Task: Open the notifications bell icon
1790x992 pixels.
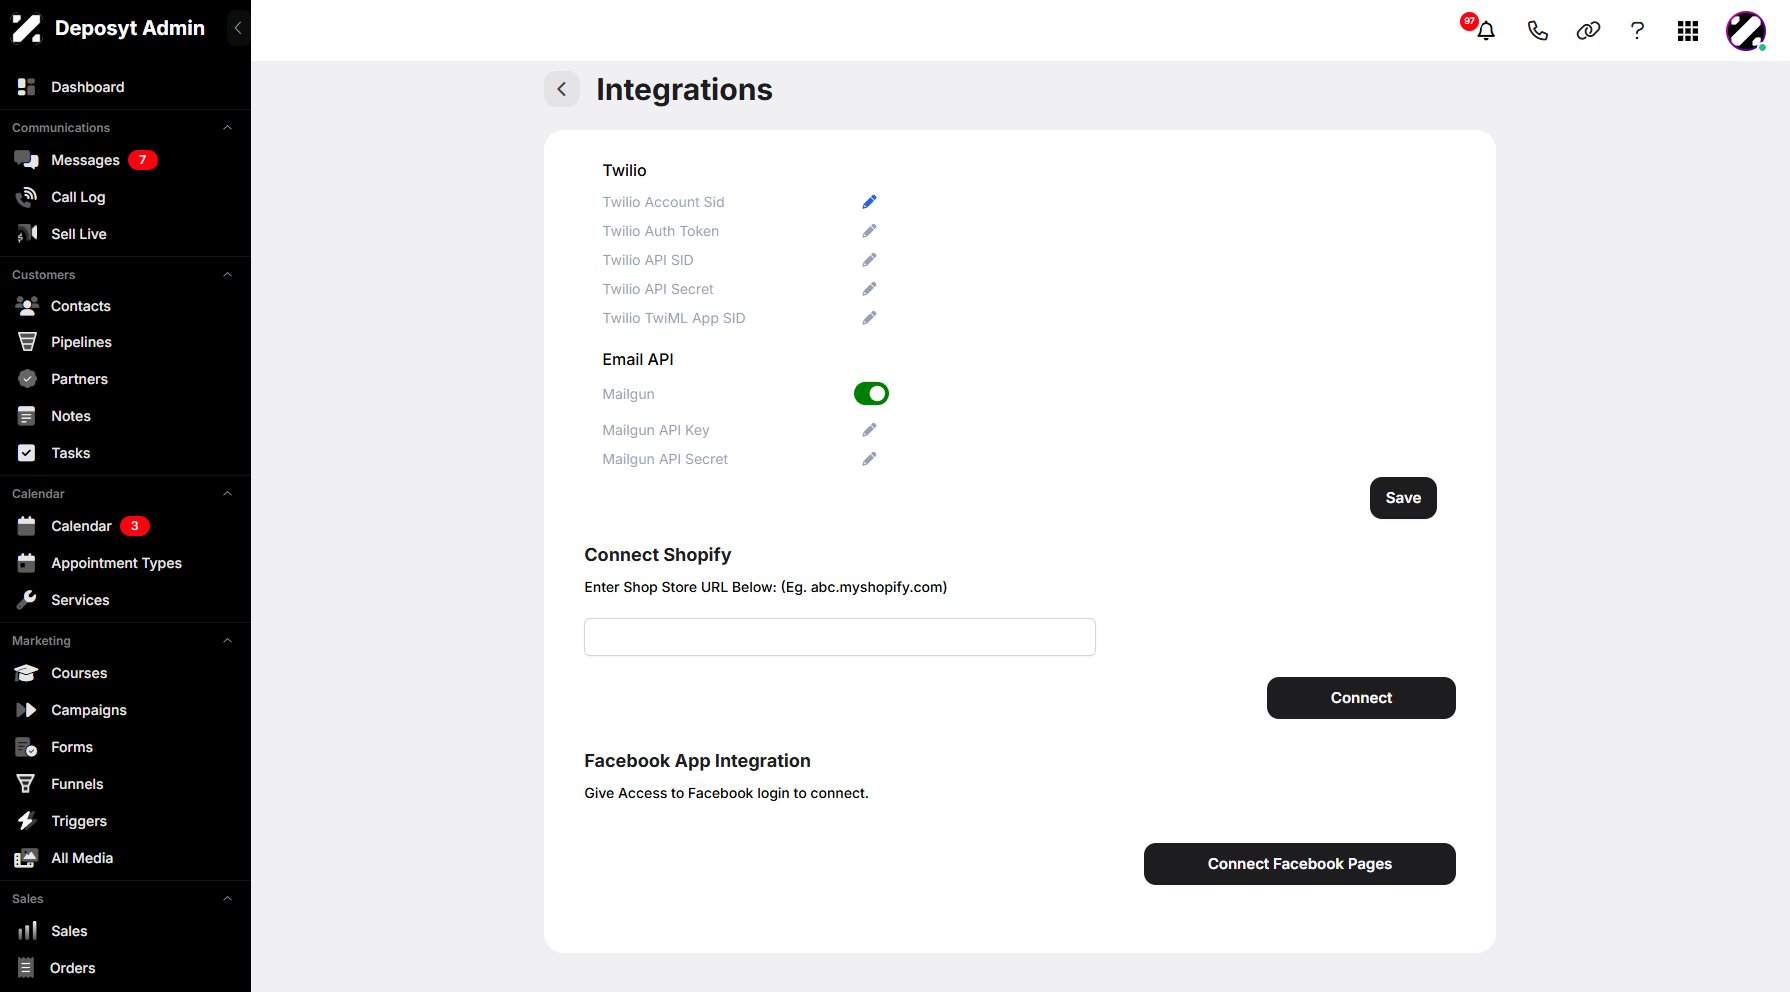Action: (x=1486, y=31)
